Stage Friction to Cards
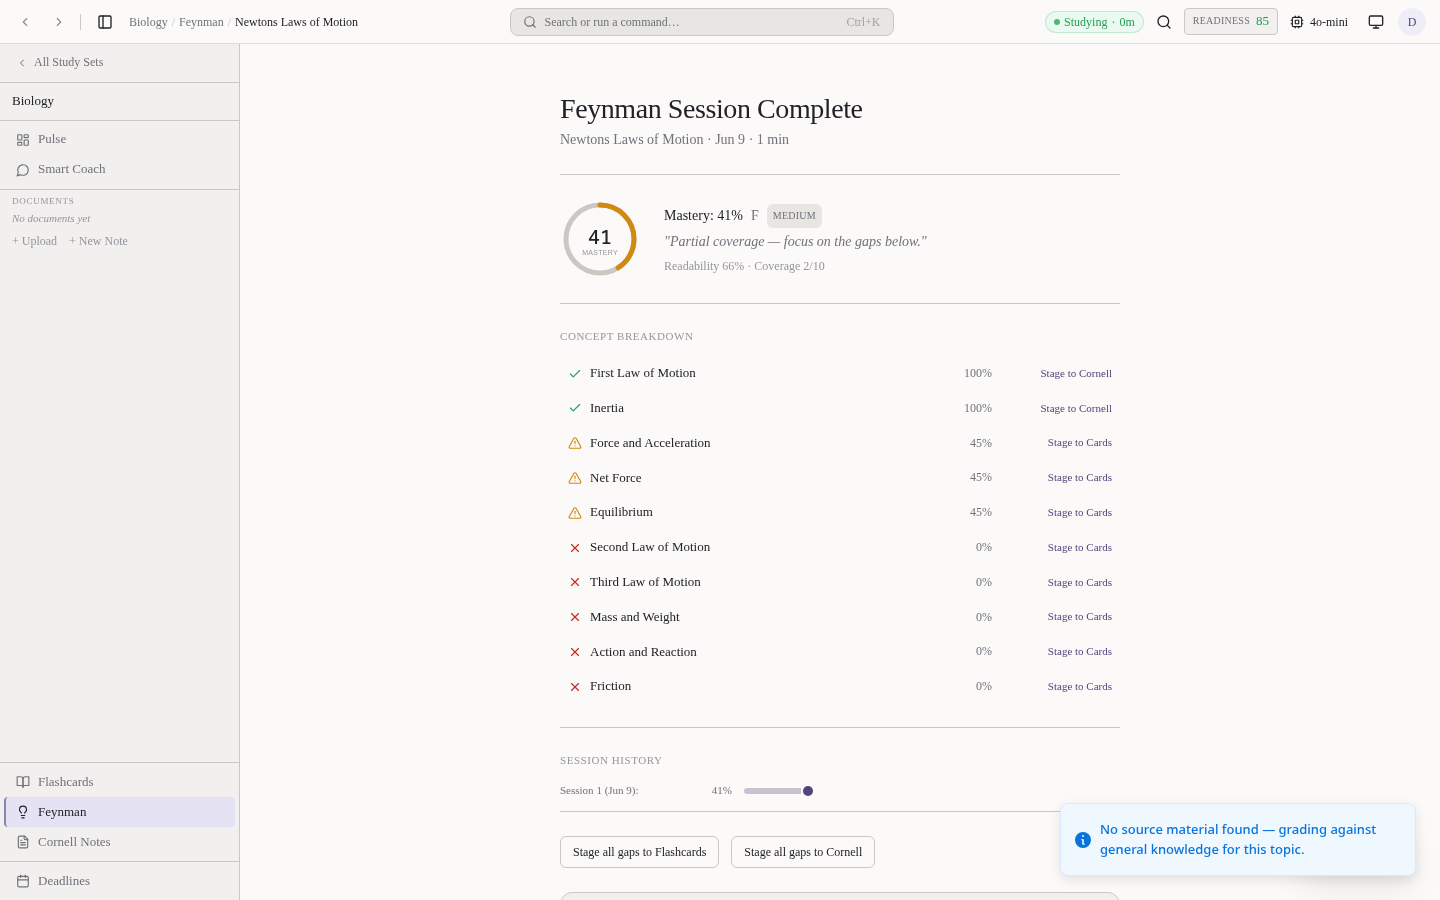 [1080, 686]
